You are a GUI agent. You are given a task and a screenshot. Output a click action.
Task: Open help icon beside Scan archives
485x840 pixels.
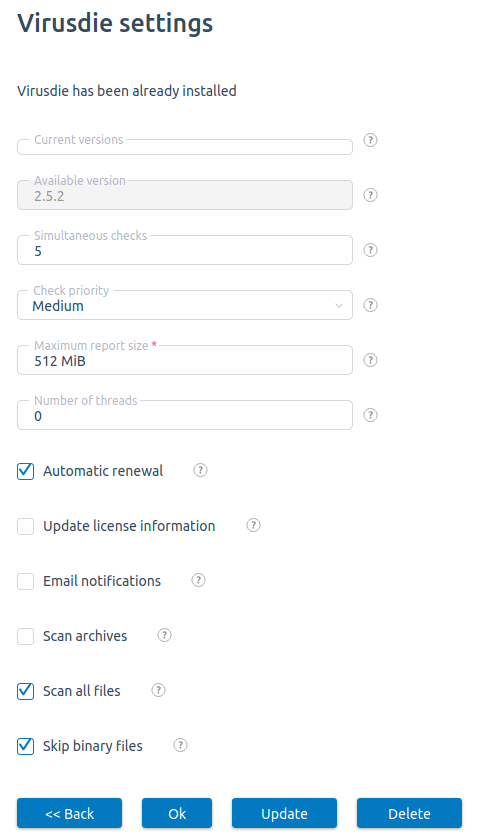[x=164, y=635]
